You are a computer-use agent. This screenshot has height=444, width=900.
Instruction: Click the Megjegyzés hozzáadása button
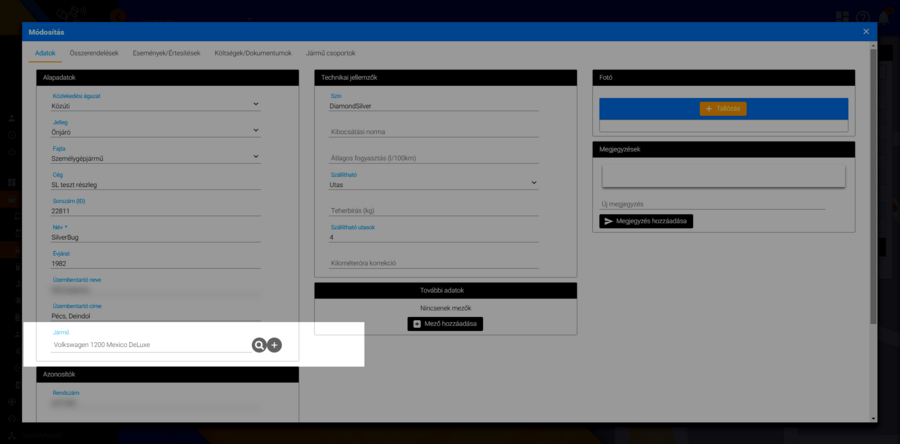646,221
